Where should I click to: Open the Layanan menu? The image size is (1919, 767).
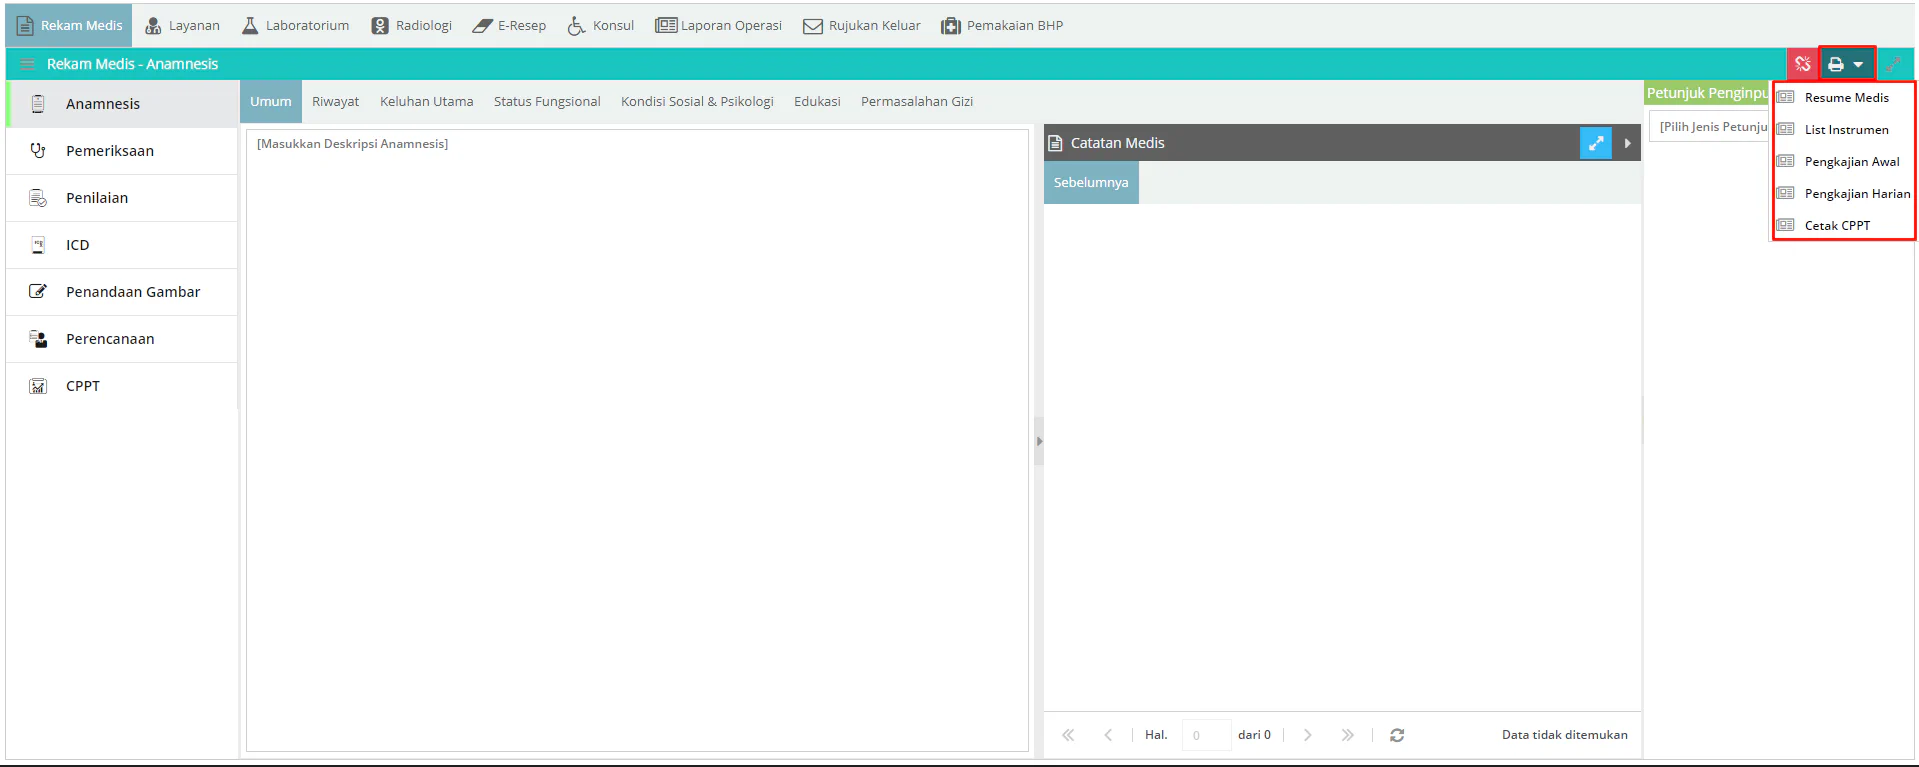182,25
